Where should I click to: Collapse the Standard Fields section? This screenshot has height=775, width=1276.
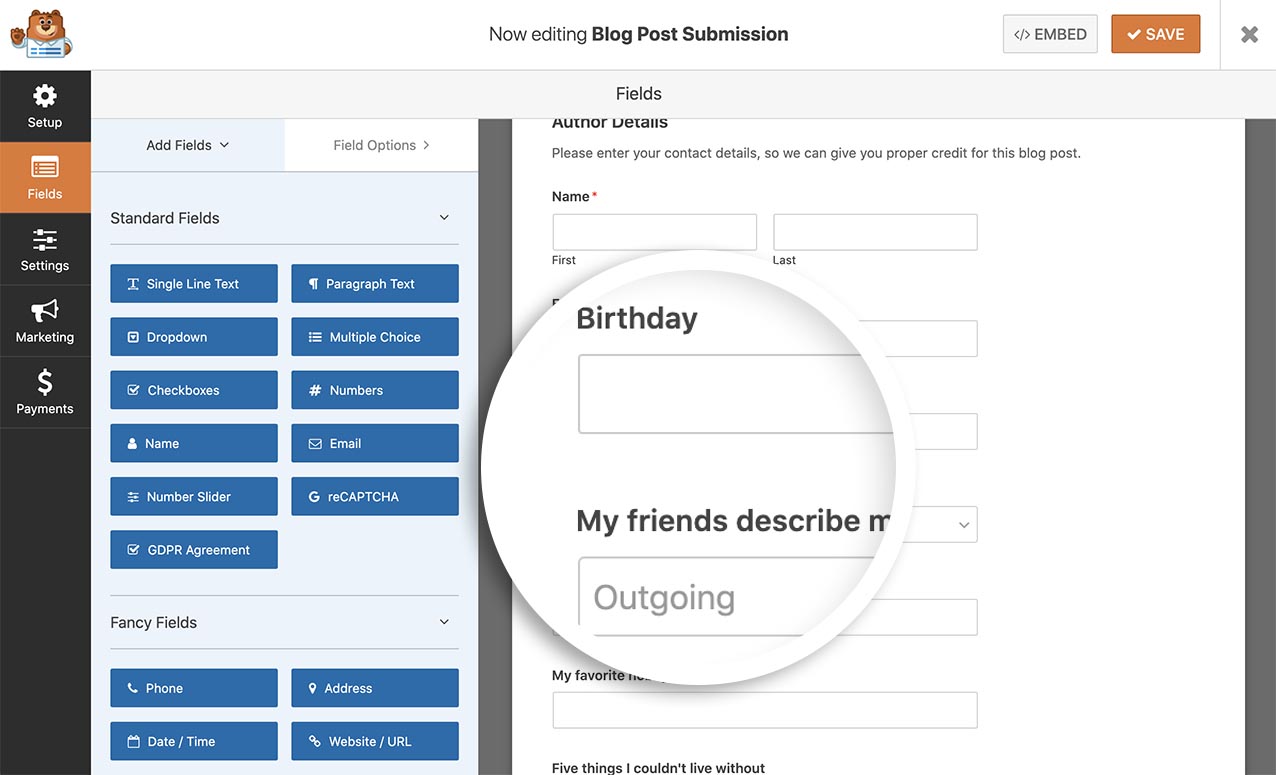coord(444,217)
